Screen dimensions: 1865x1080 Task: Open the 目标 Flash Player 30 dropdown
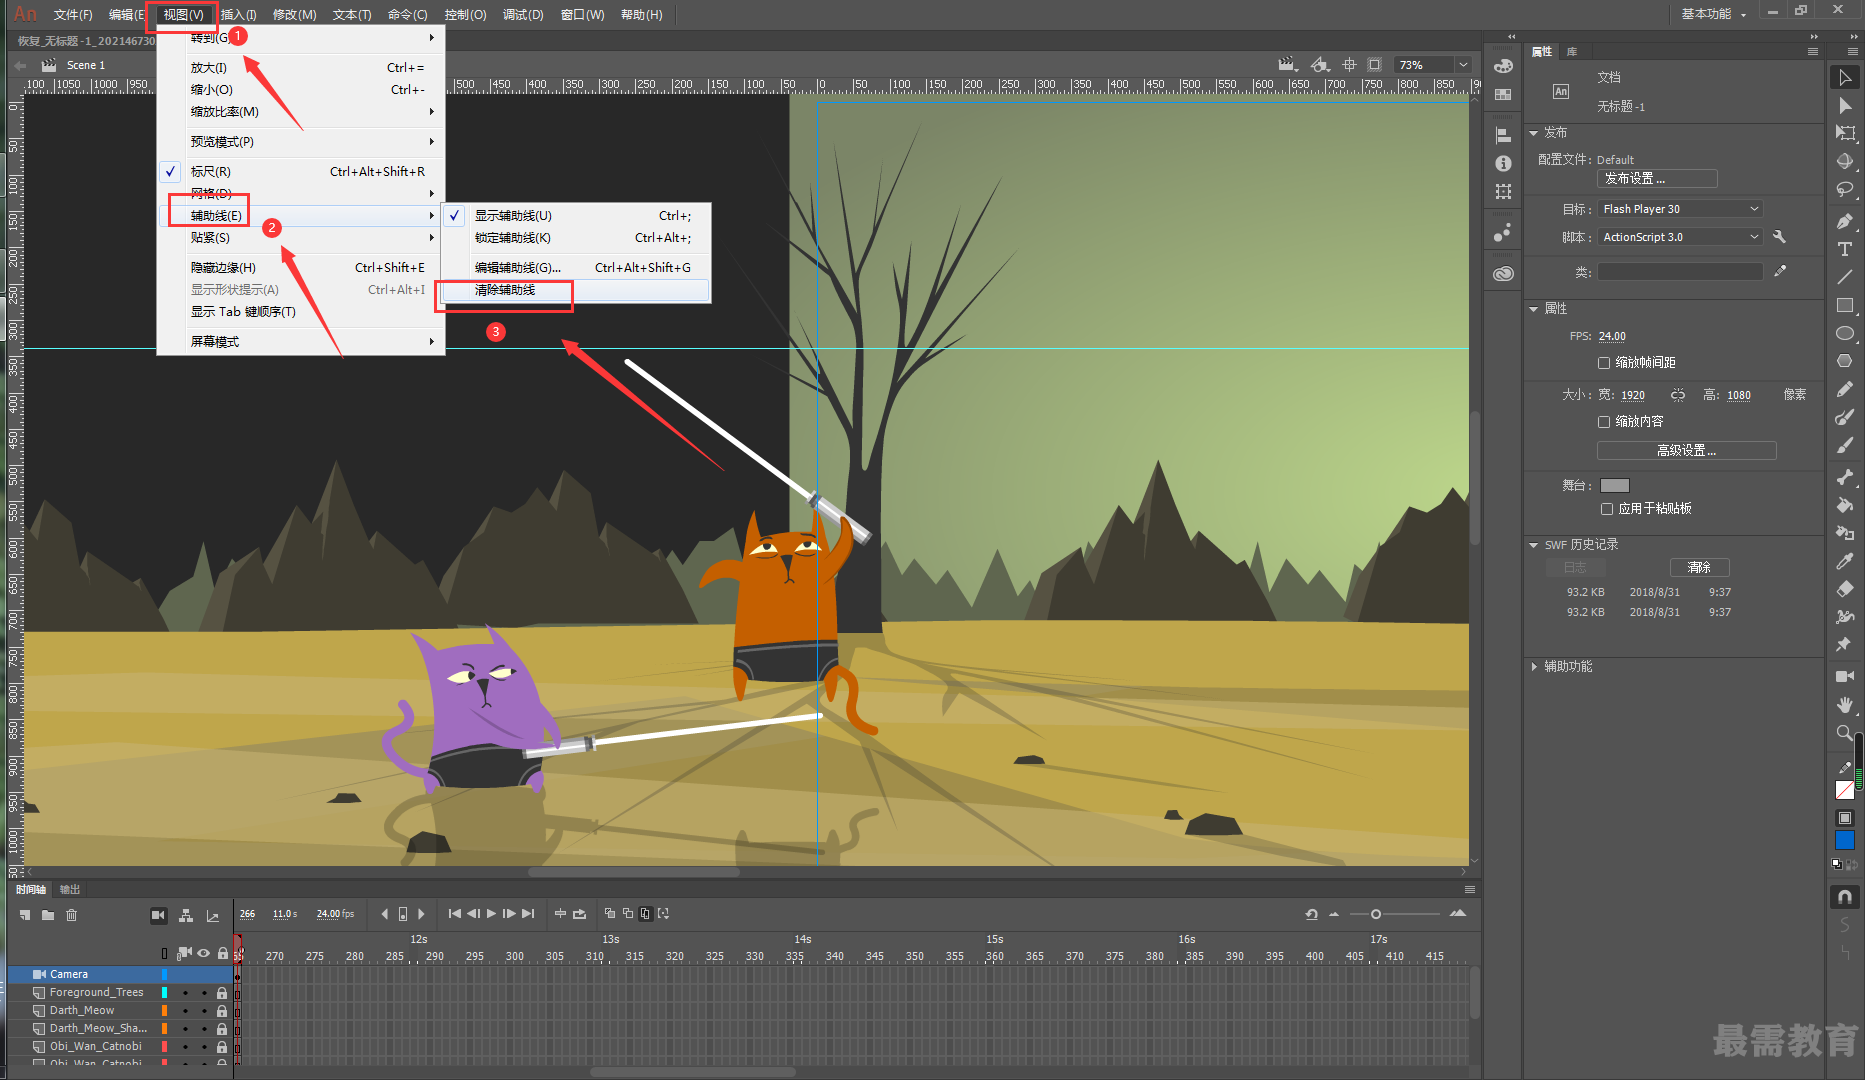(x=1680, y=209)
